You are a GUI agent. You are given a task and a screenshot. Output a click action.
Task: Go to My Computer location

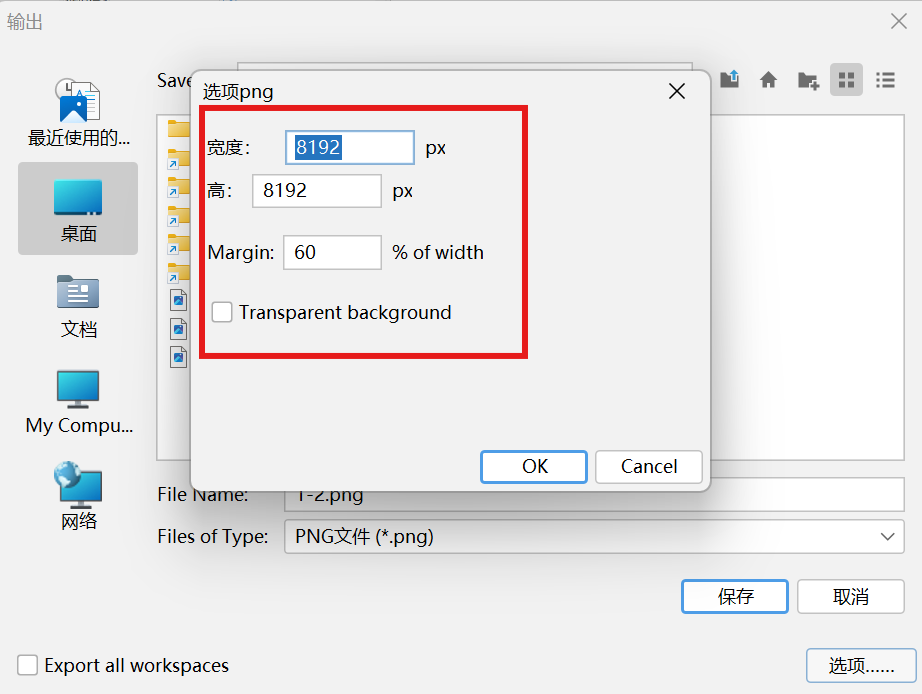click(78, 402)
